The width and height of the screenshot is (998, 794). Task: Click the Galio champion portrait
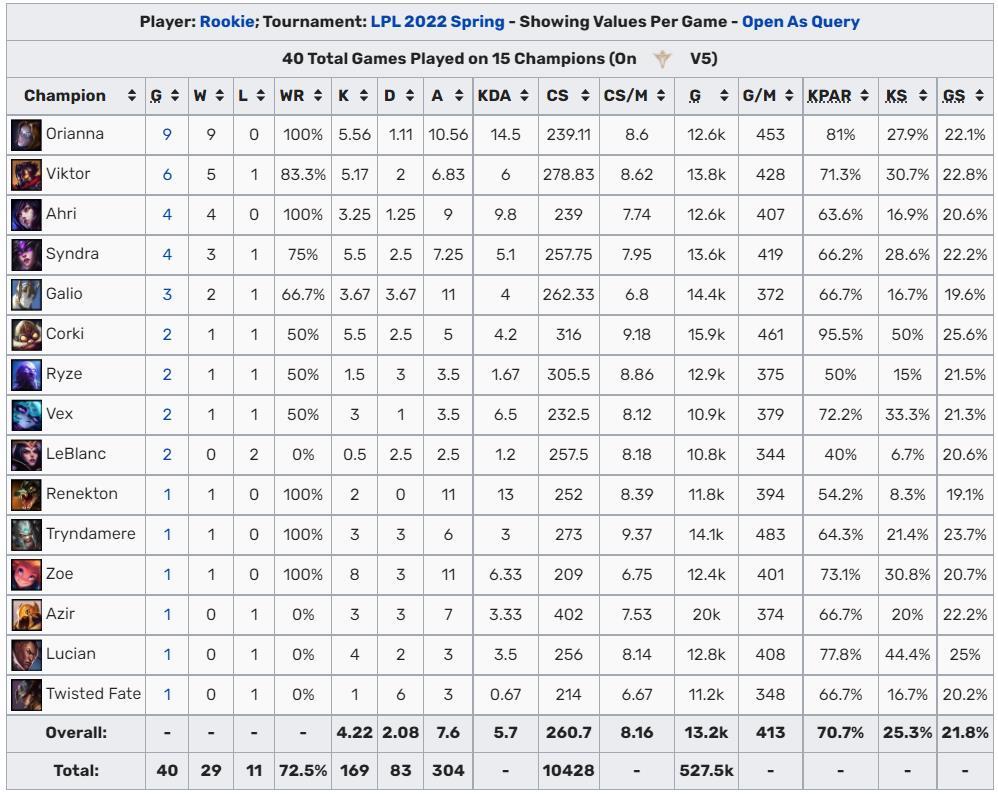[26, 294]
